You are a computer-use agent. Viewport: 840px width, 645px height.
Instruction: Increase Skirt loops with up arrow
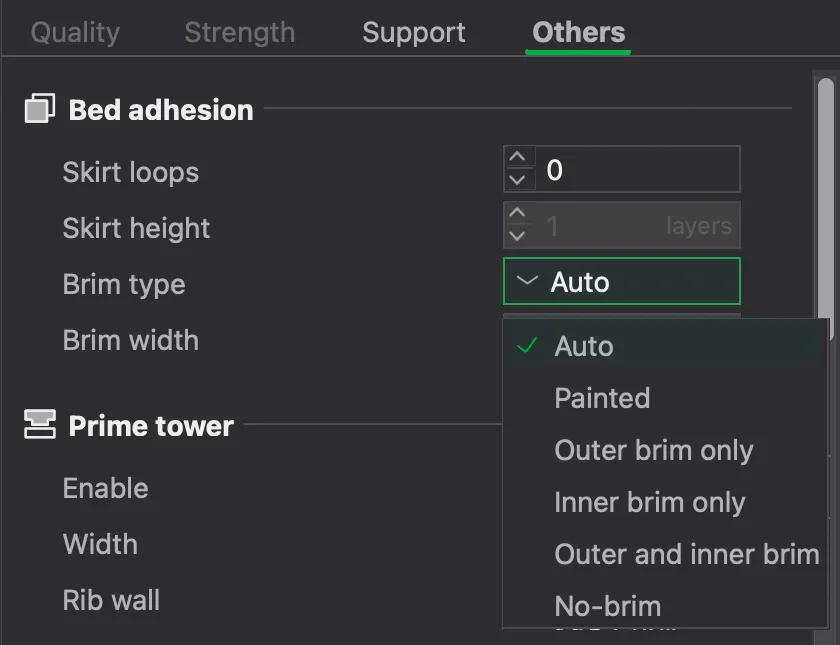(517, 157)
